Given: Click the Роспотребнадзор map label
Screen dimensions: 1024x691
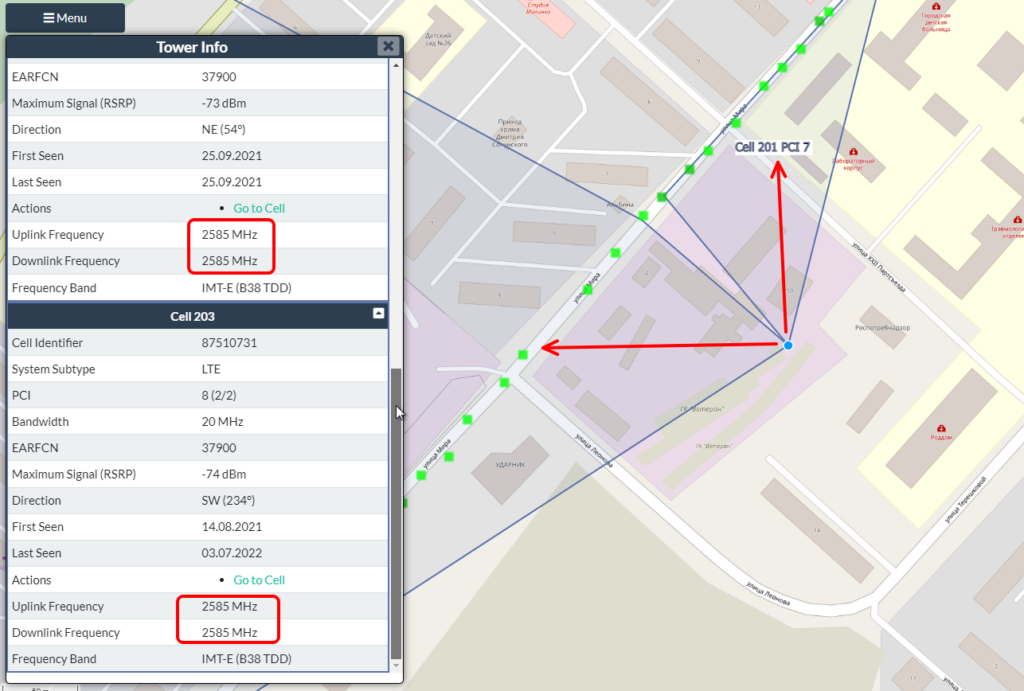Looking at the screenshot, I should click(x=883, y=328).
